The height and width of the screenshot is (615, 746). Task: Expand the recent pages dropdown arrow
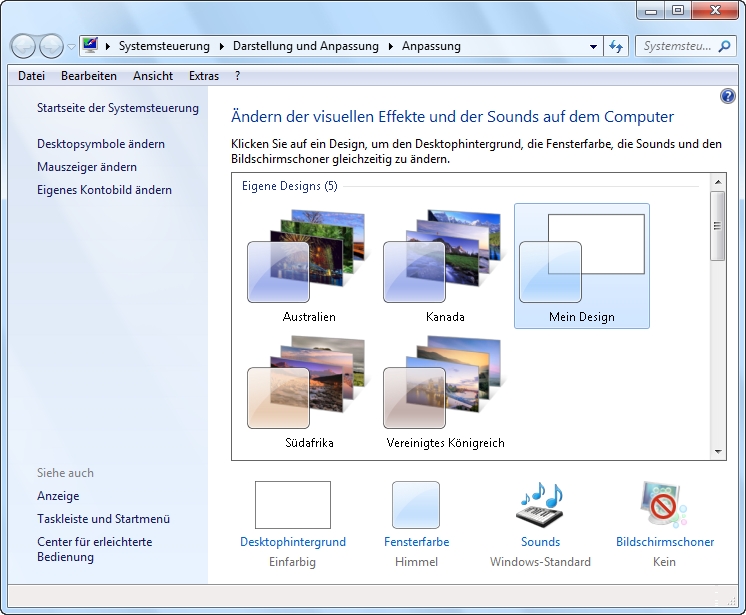[71, 46]
